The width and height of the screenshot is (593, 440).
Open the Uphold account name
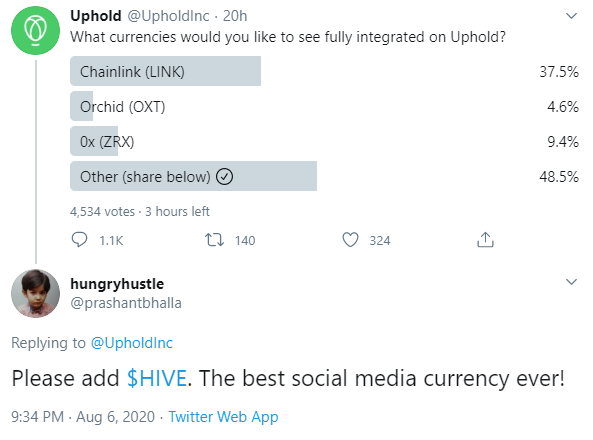[96, 16]
